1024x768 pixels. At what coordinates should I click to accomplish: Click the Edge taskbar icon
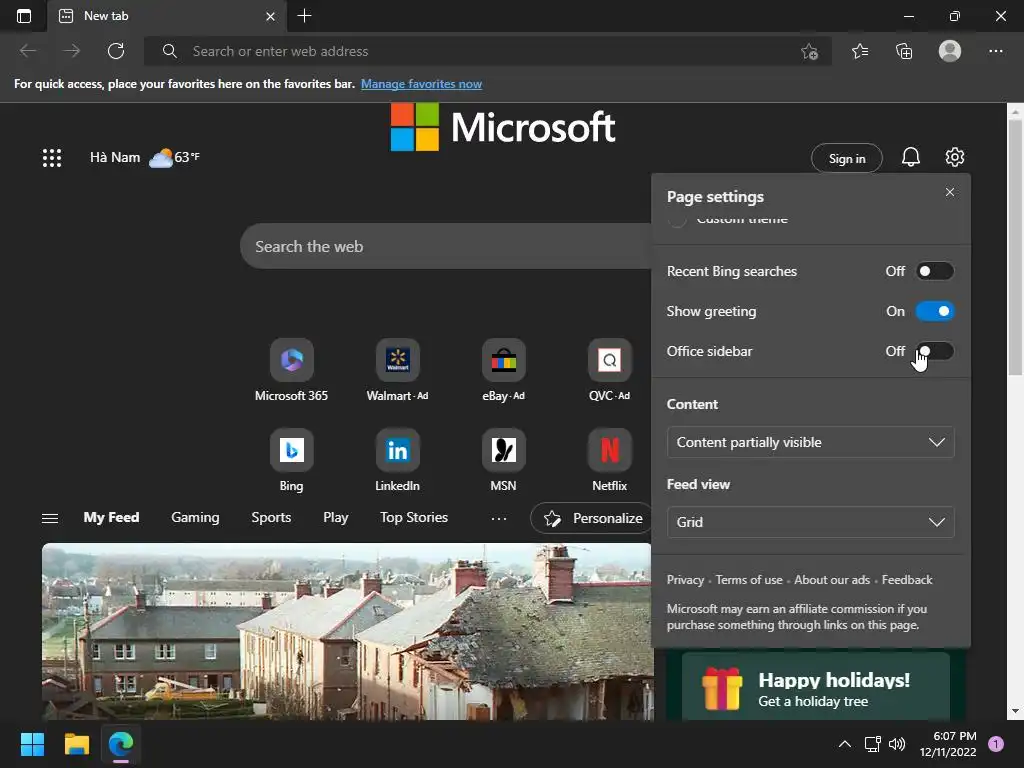121,744
